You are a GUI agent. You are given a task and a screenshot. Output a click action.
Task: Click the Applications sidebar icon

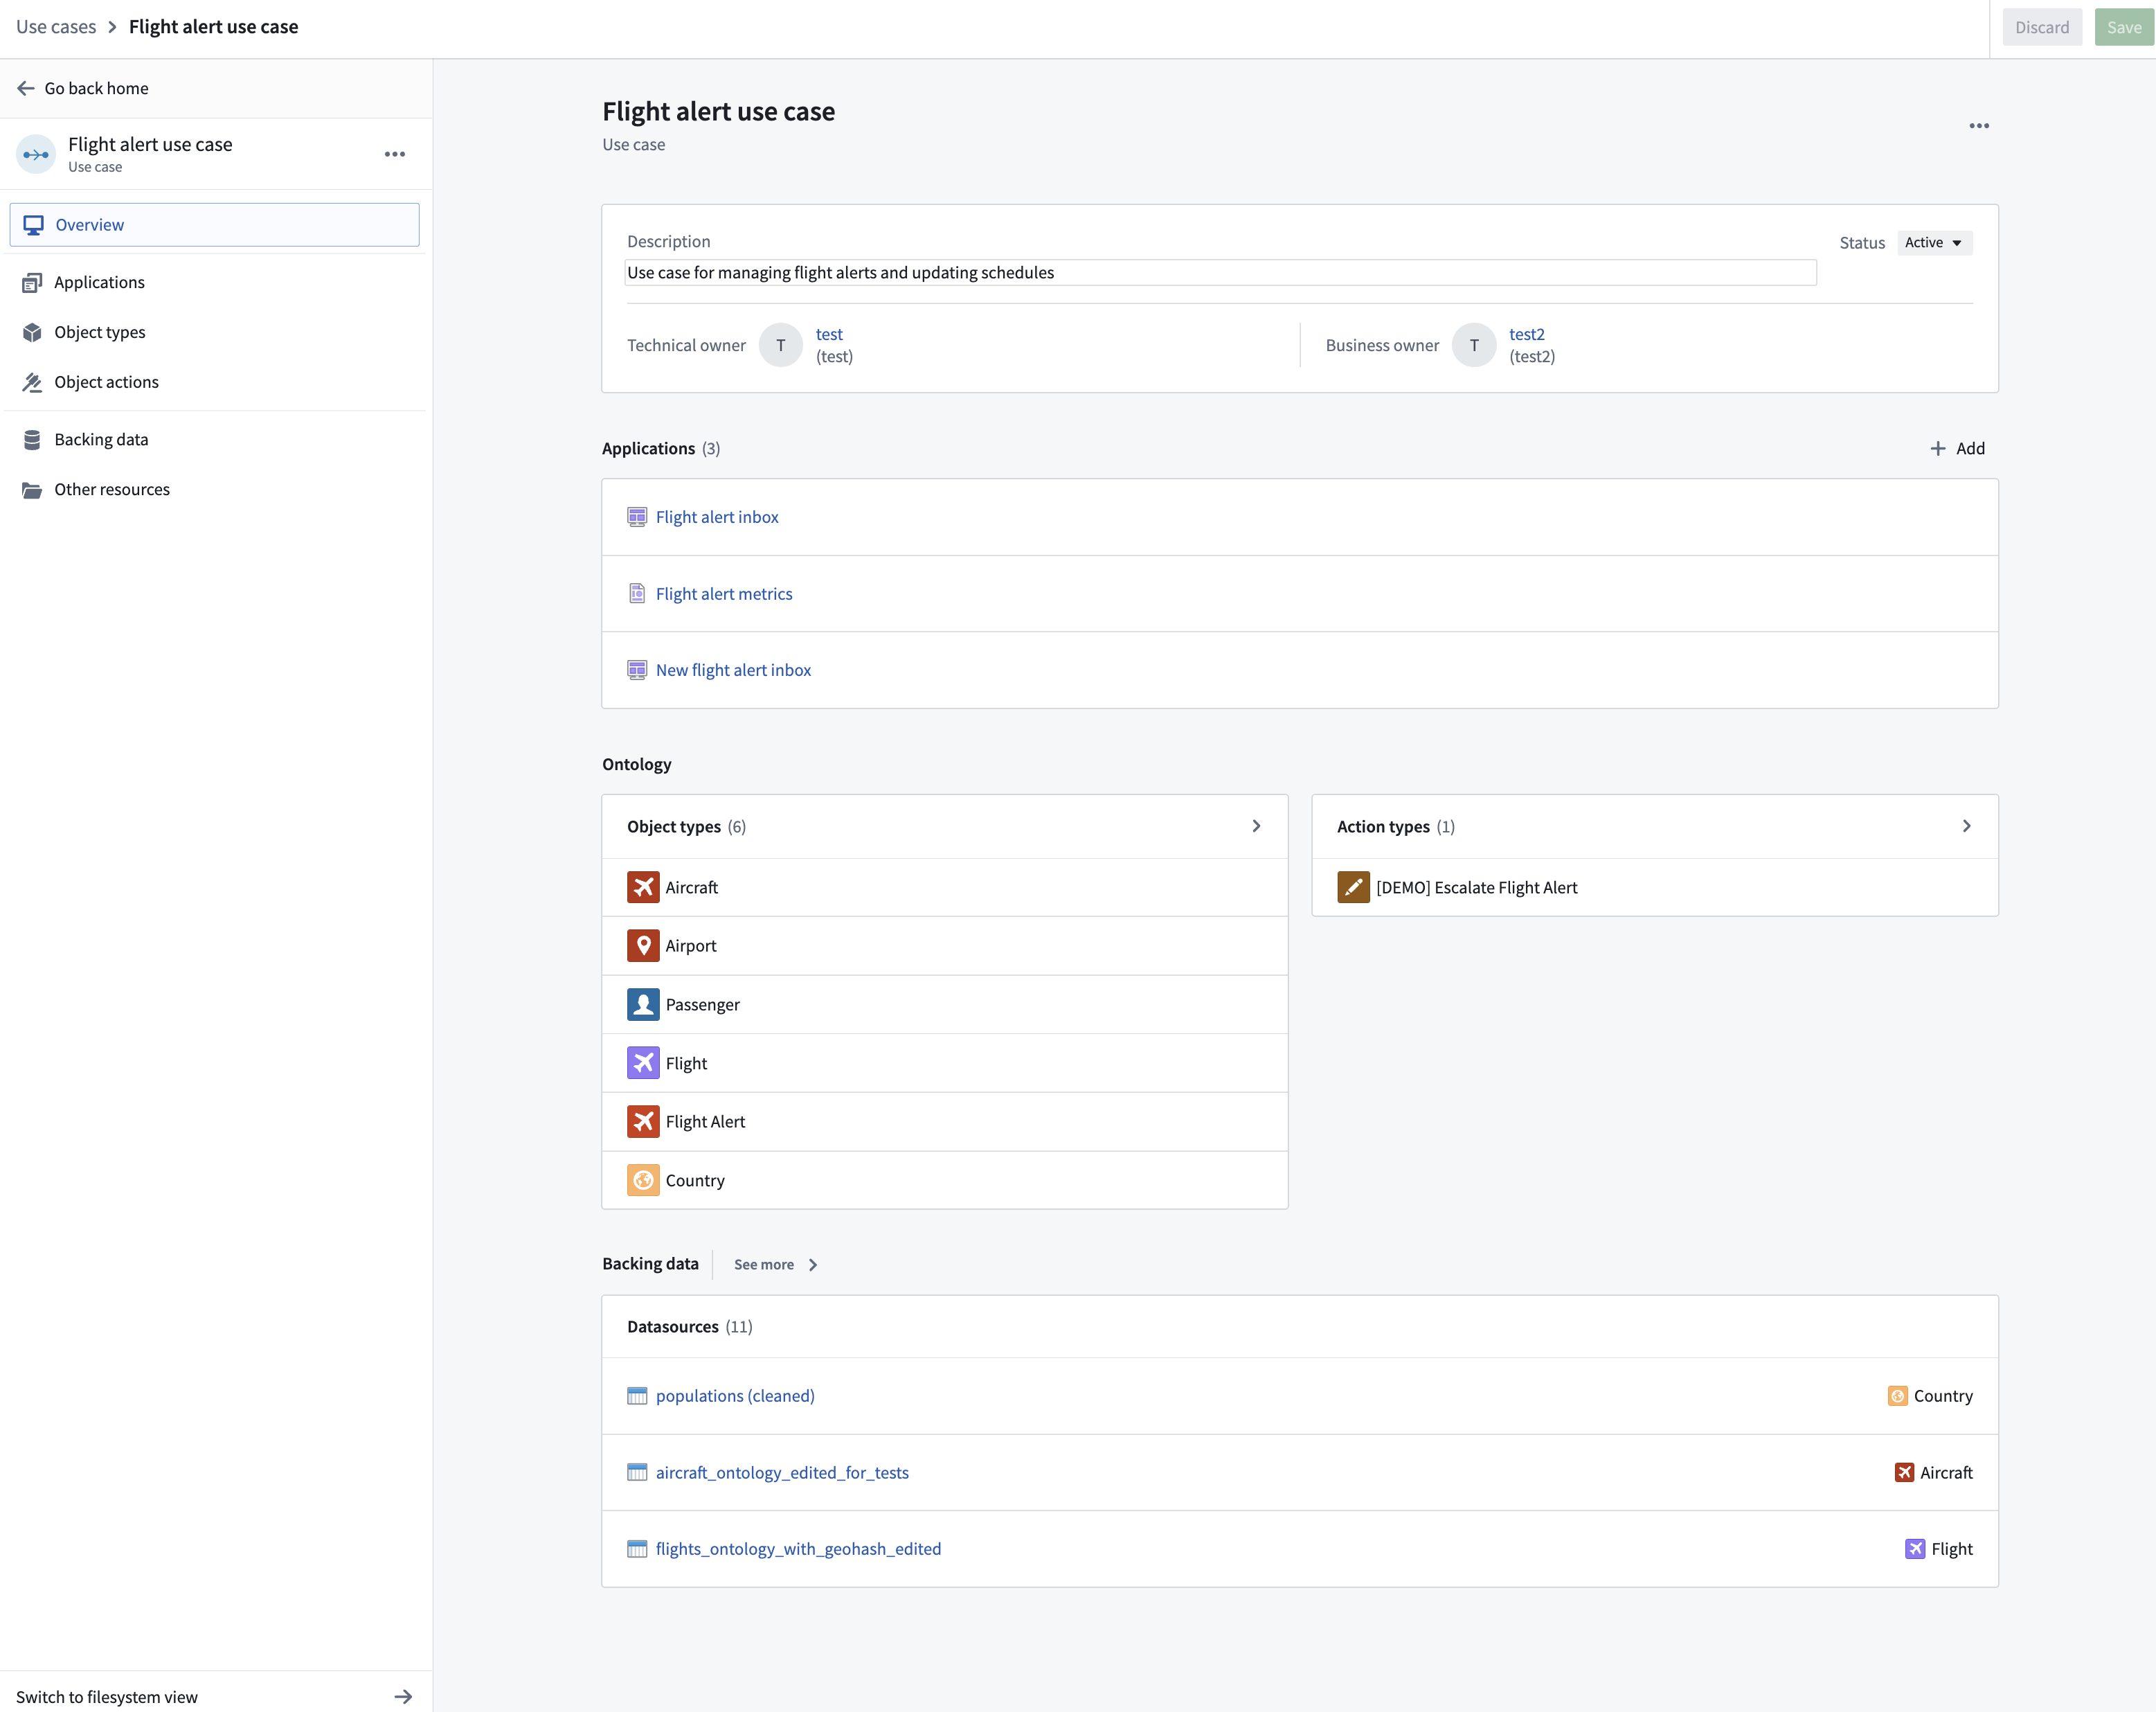[x=32, y=283]
